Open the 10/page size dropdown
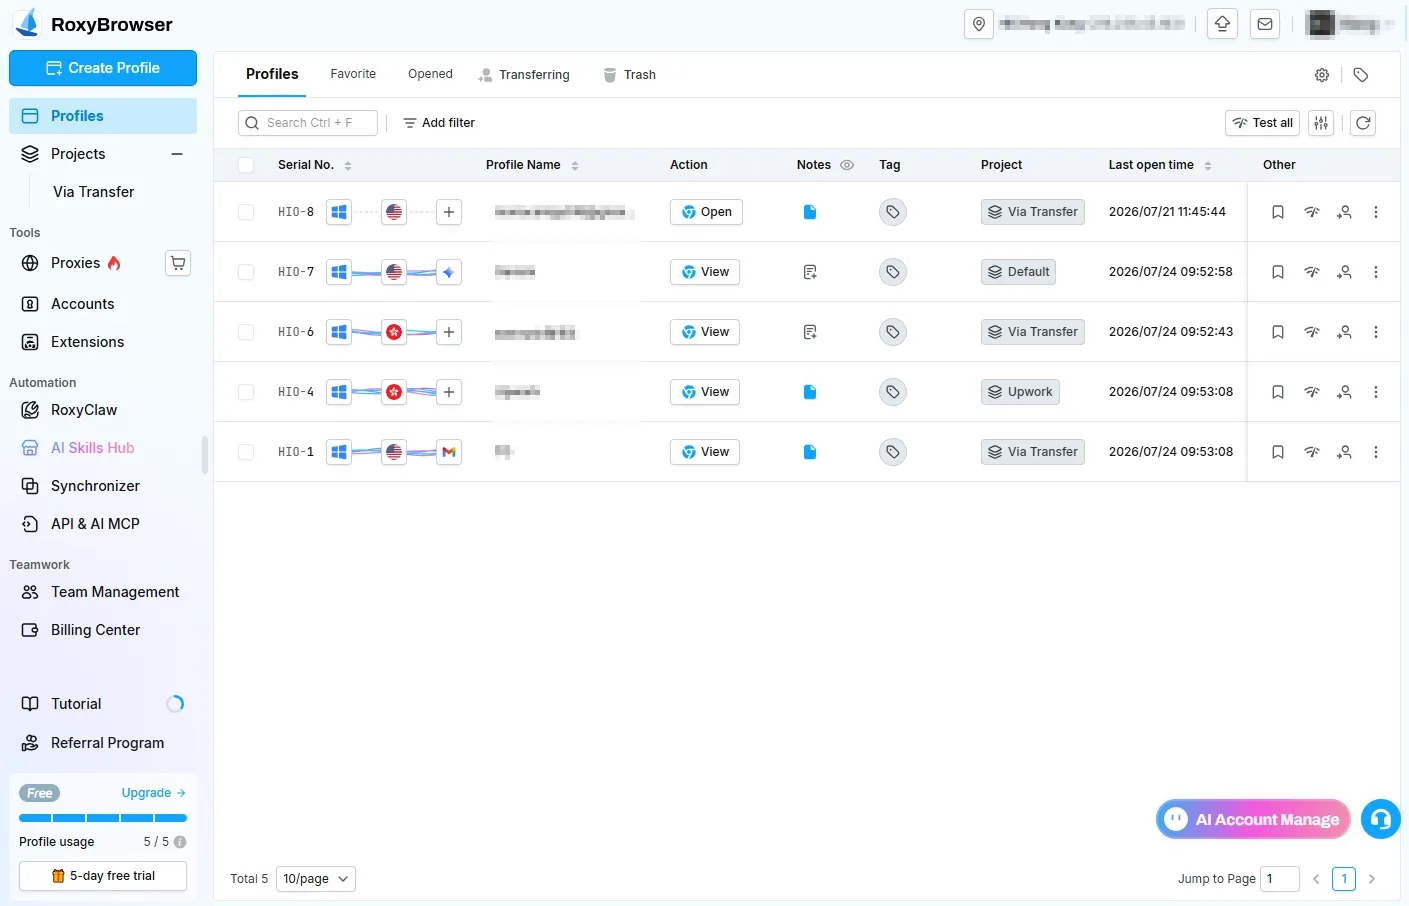This screenshot has height=906, width=1409. (316, 879)
